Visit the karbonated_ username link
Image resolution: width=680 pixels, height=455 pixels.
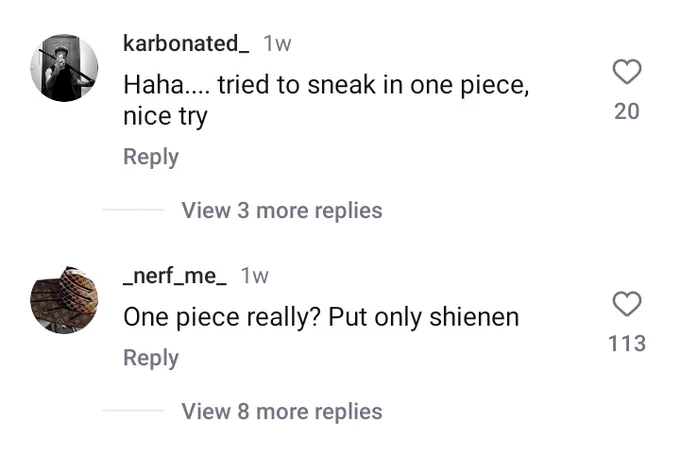click(186, 43)
